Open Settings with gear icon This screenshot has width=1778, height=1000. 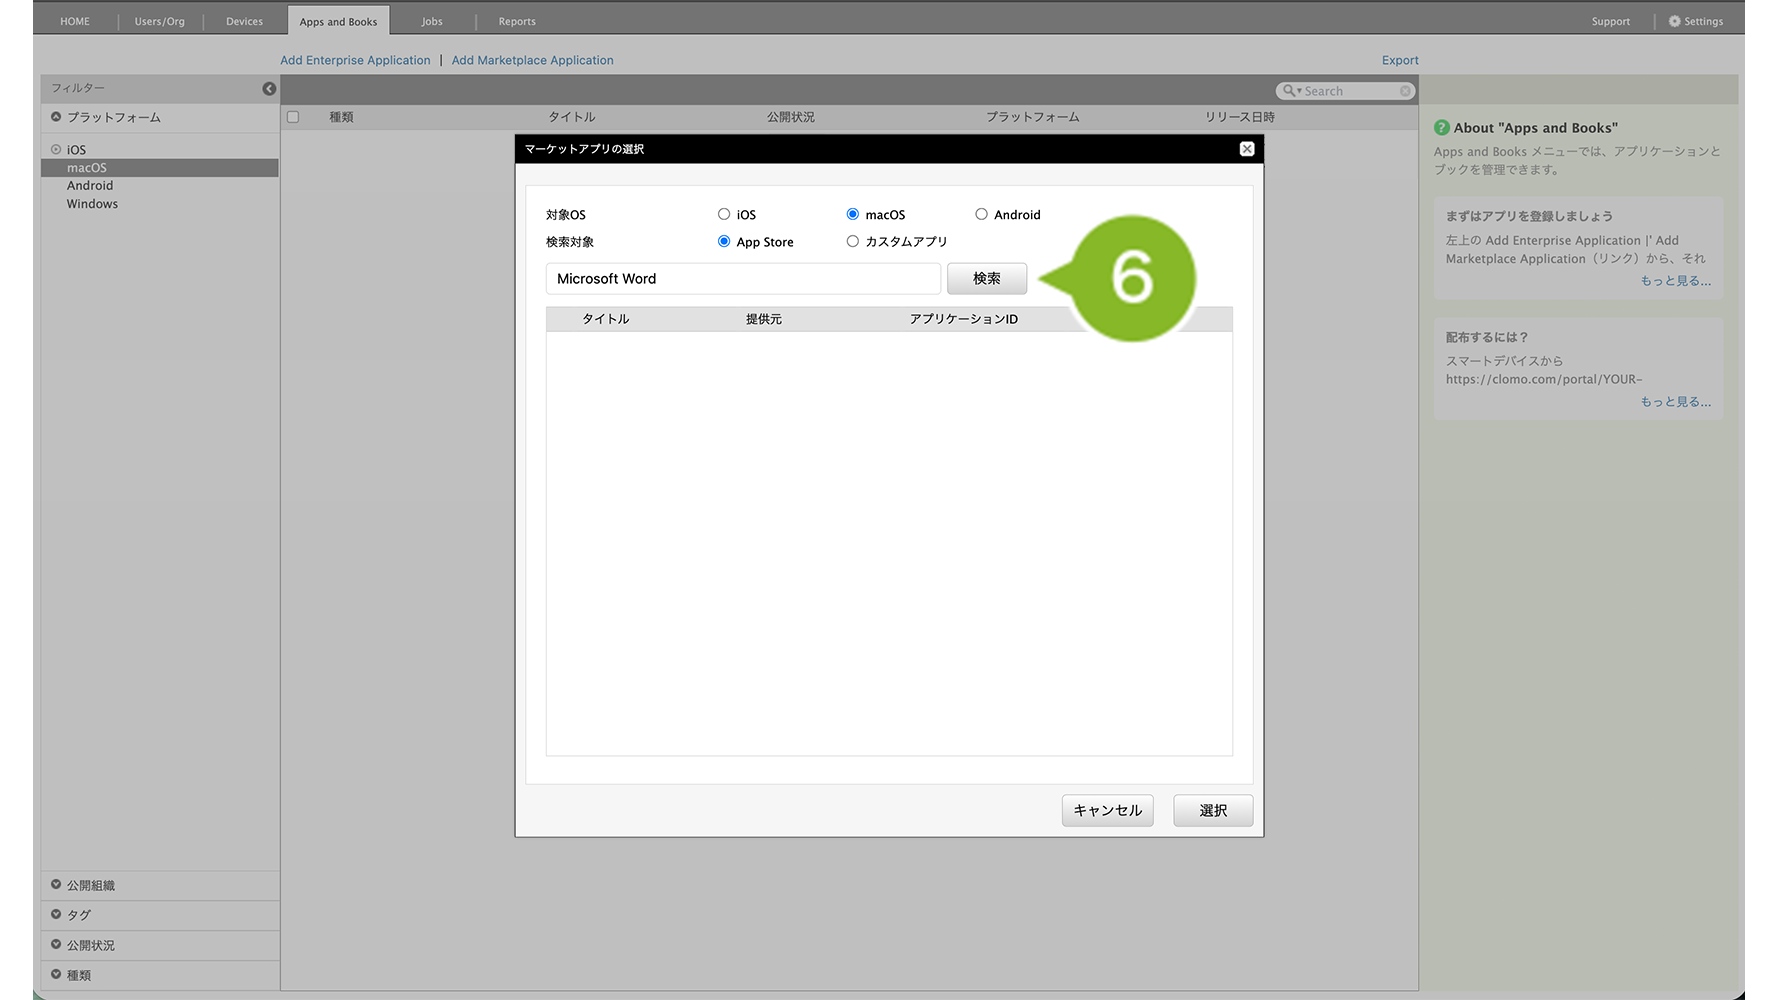point(1696,21)
